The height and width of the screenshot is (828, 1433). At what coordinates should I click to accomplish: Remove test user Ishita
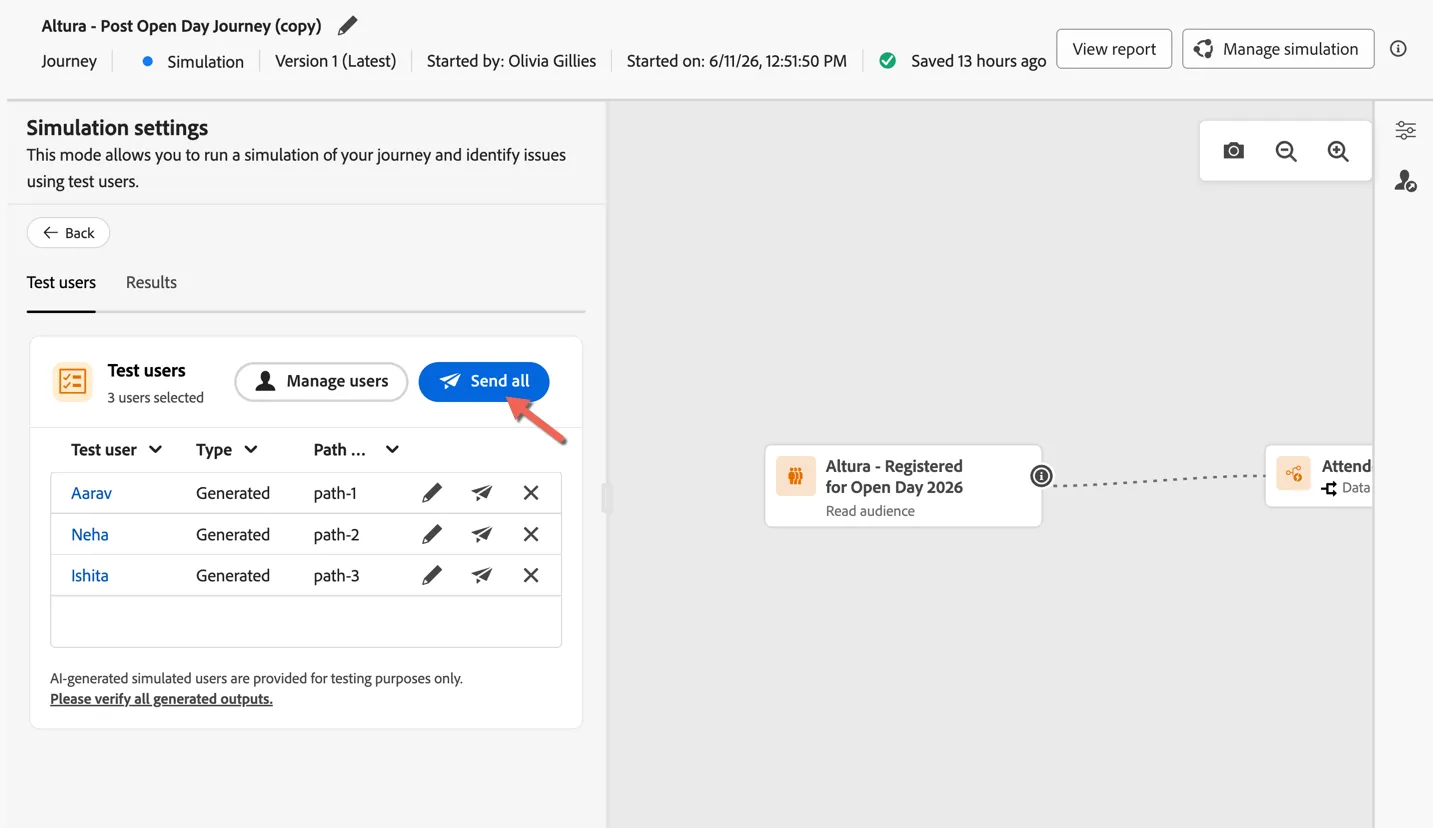point(531,575)
